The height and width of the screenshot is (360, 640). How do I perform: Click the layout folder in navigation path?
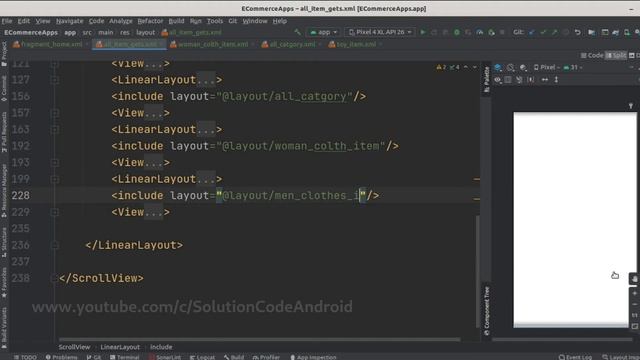[x=145, y=32]
